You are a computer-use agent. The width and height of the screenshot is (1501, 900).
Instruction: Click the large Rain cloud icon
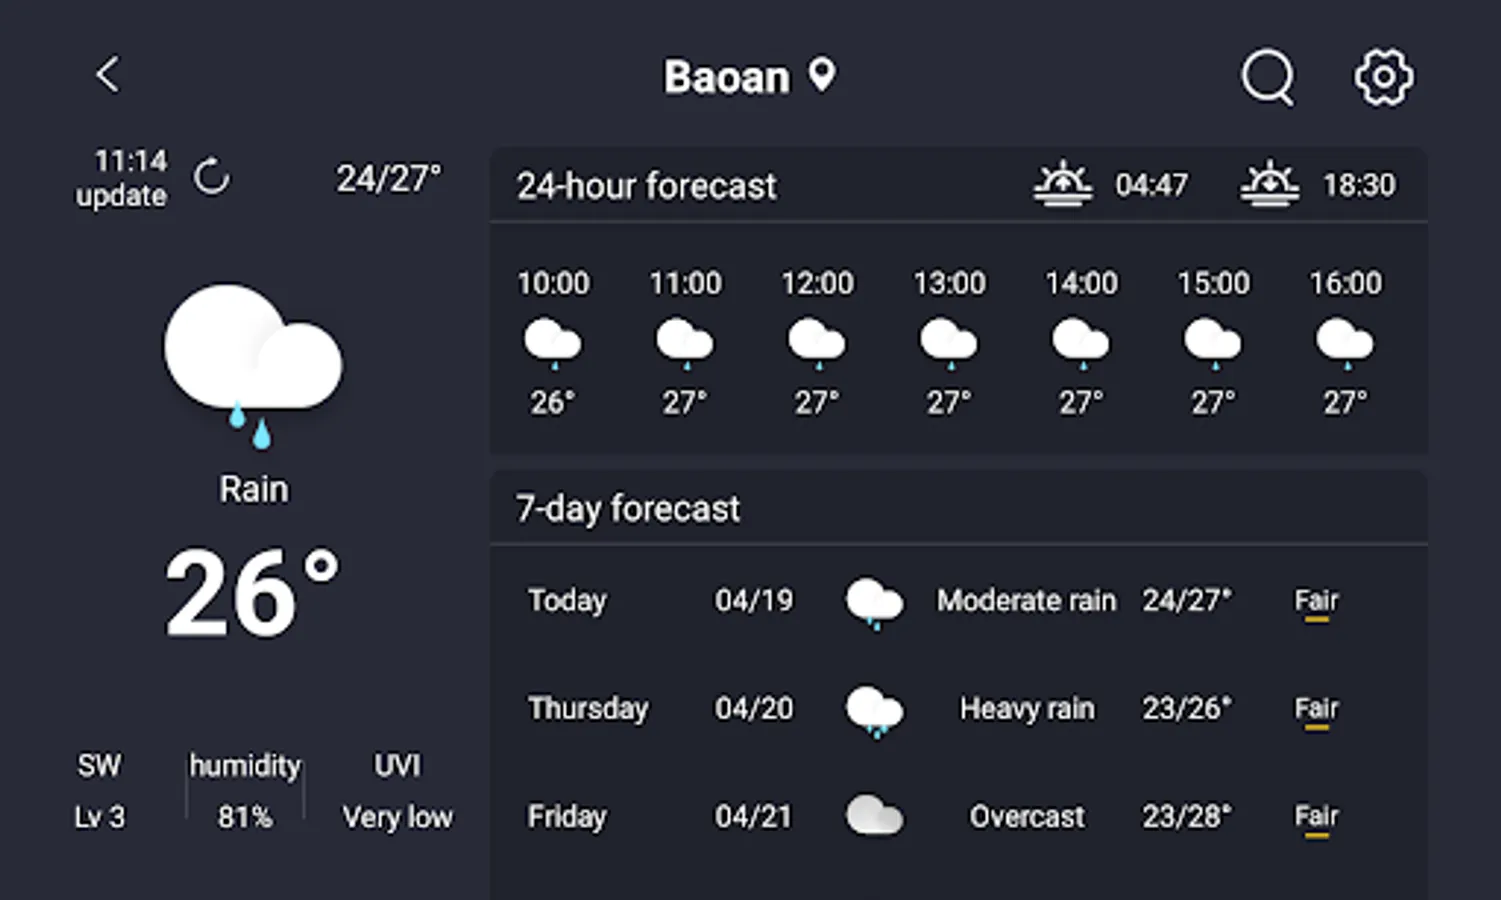(x=253, y=362)
